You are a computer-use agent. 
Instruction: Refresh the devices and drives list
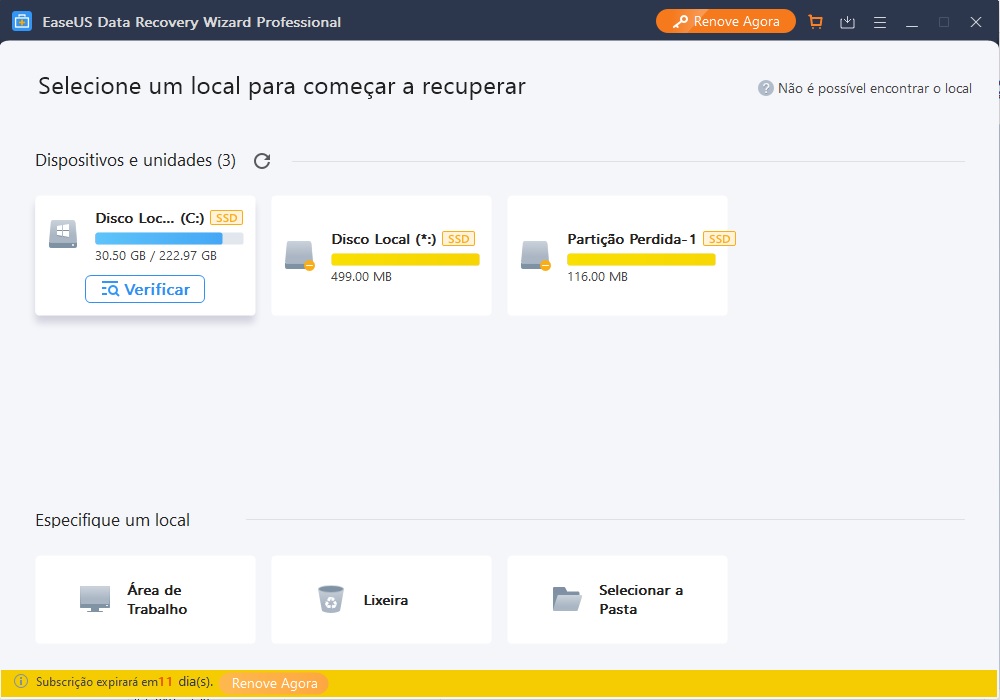262,161
